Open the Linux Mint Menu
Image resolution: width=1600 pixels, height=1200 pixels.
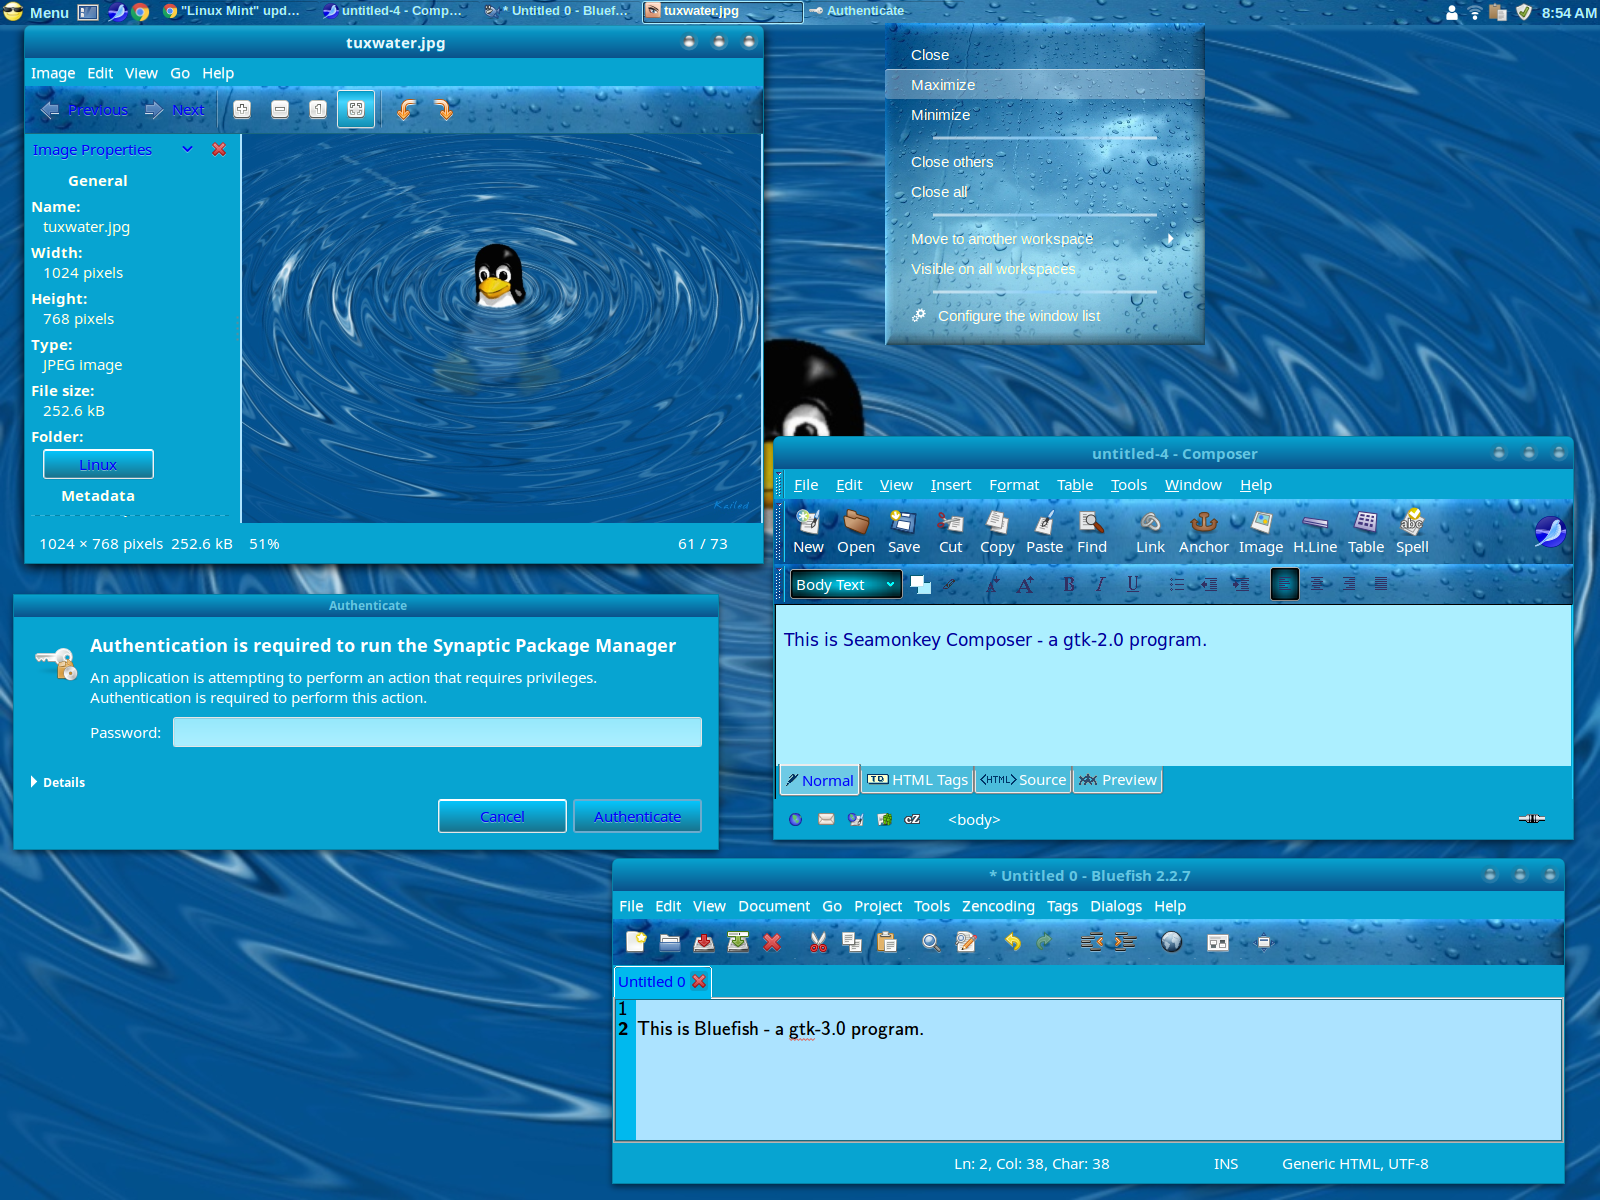tap(36, 12)
